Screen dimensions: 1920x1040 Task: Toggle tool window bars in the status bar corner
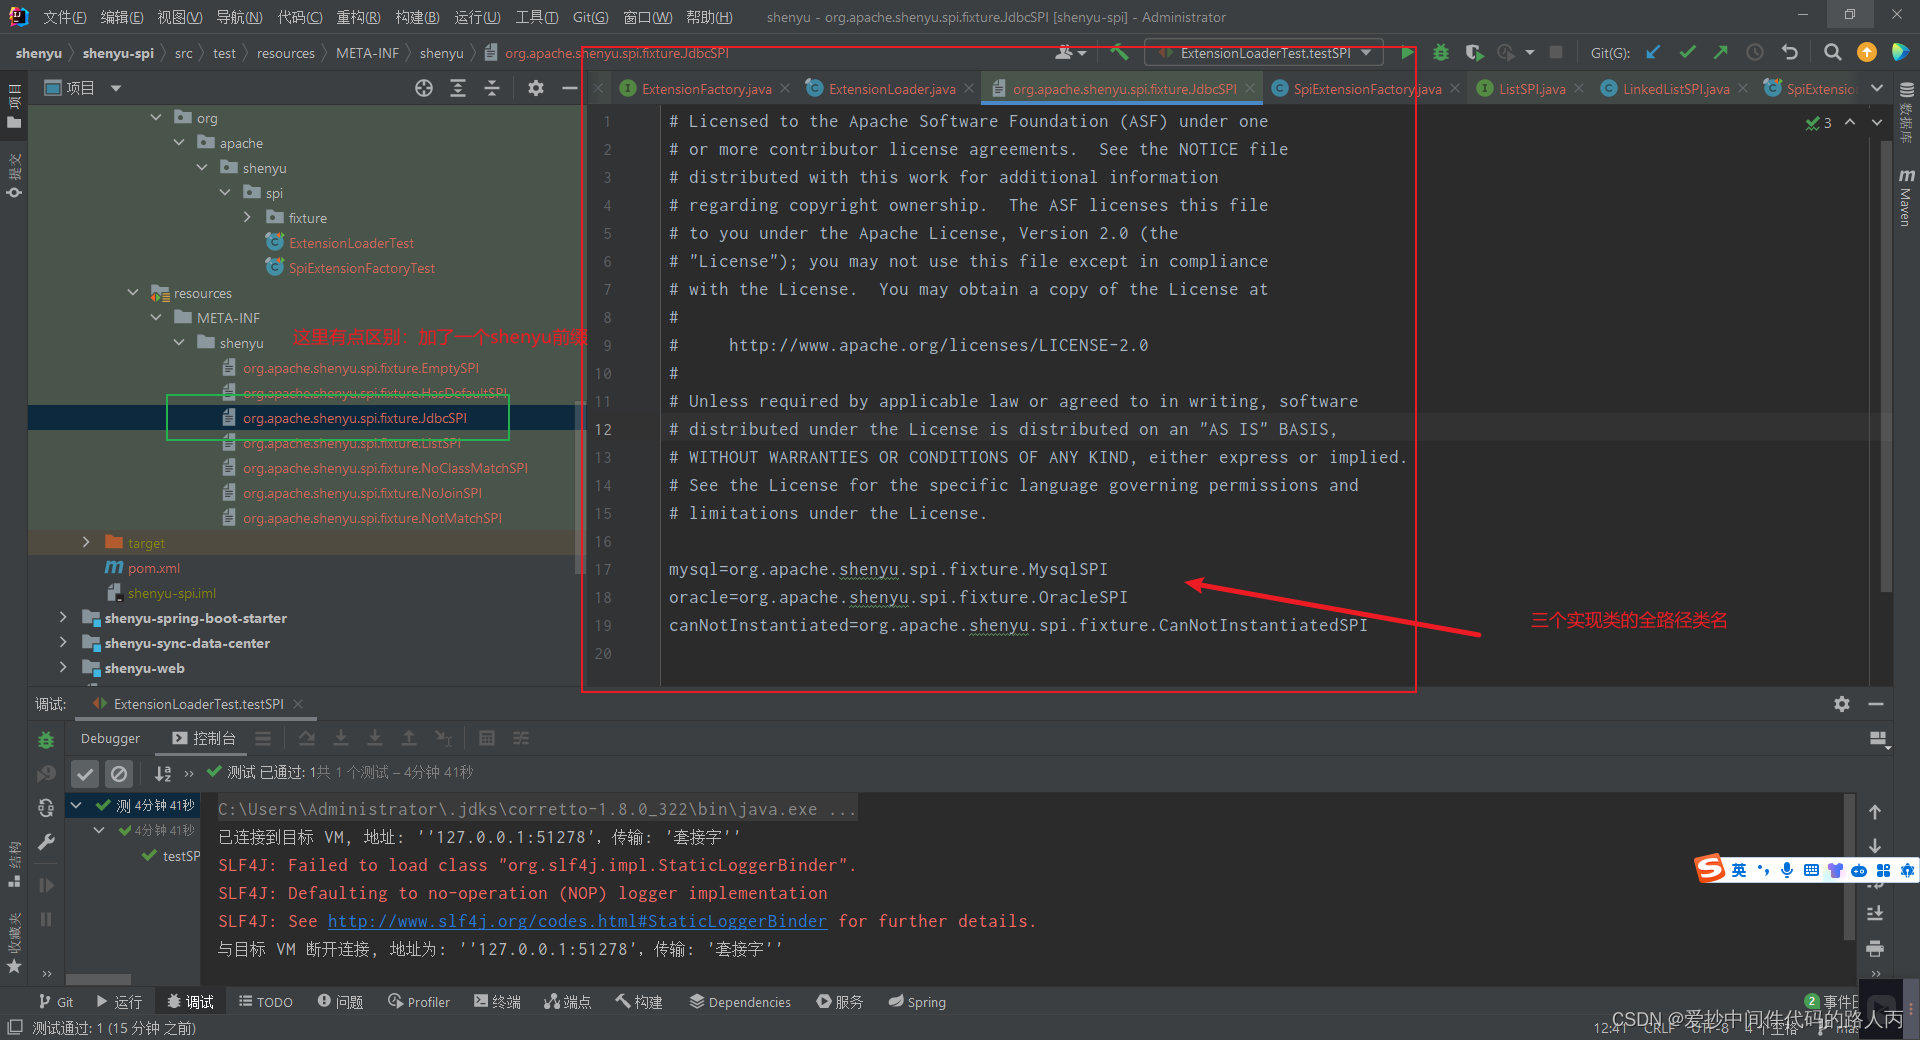tap(15, 1027)
